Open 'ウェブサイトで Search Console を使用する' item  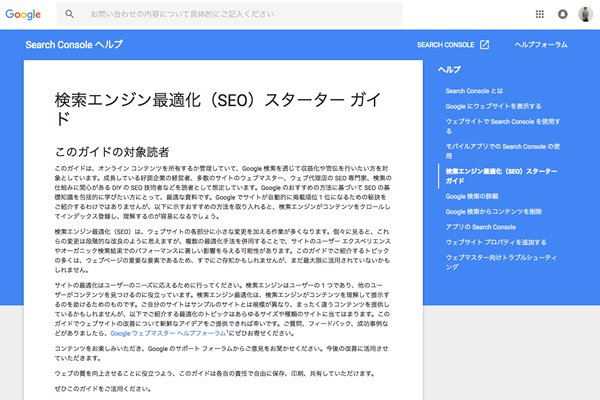tap(503, 126)
